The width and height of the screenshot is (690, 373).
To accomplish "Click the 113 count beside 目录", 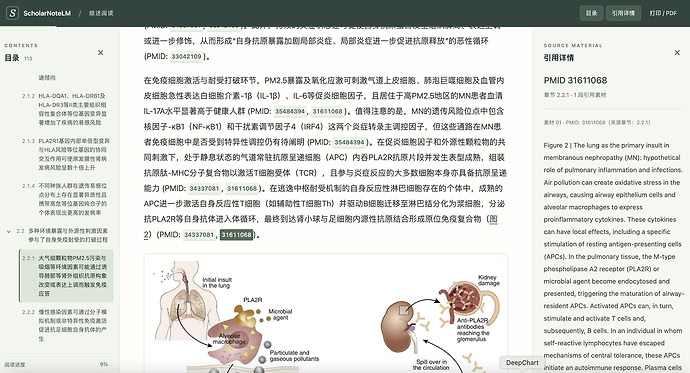I will pyautogui.click(x=28, y=58).
